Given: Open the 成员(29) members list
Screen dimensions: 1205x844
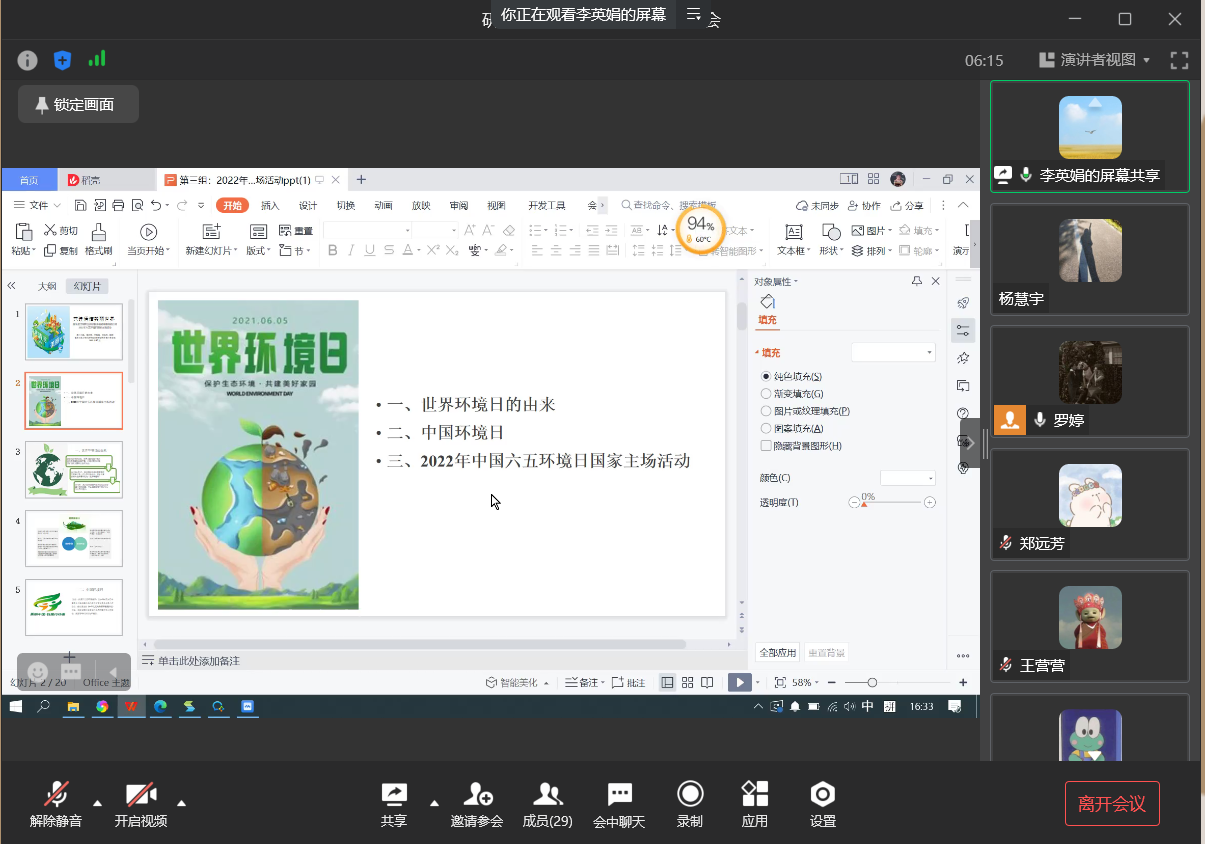Looking at the screenshot, I should (547, 804).
